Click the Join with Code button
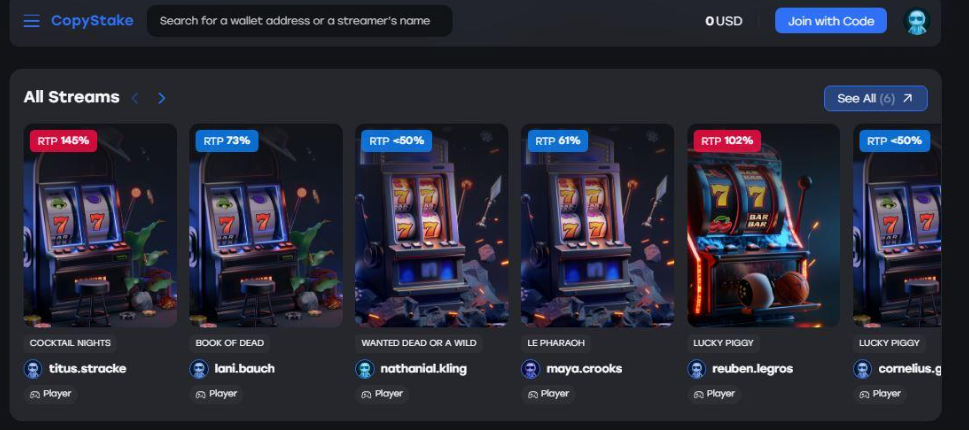 (x=831, y=21)
